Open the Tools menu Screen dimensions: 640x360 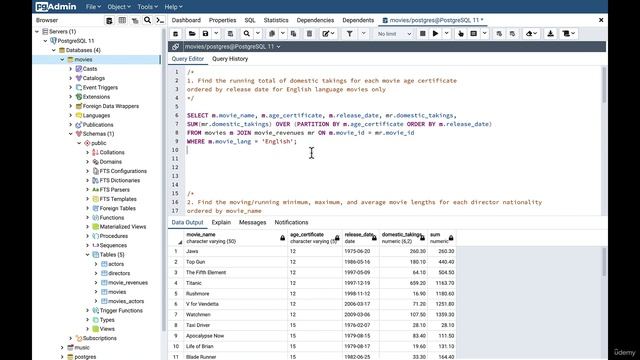(x=147, y=7)
